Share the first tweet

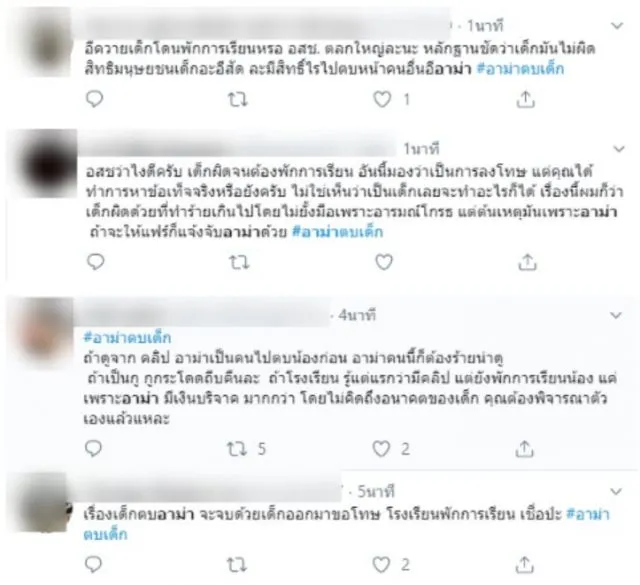pyautogui.click(x=526, y=99)
